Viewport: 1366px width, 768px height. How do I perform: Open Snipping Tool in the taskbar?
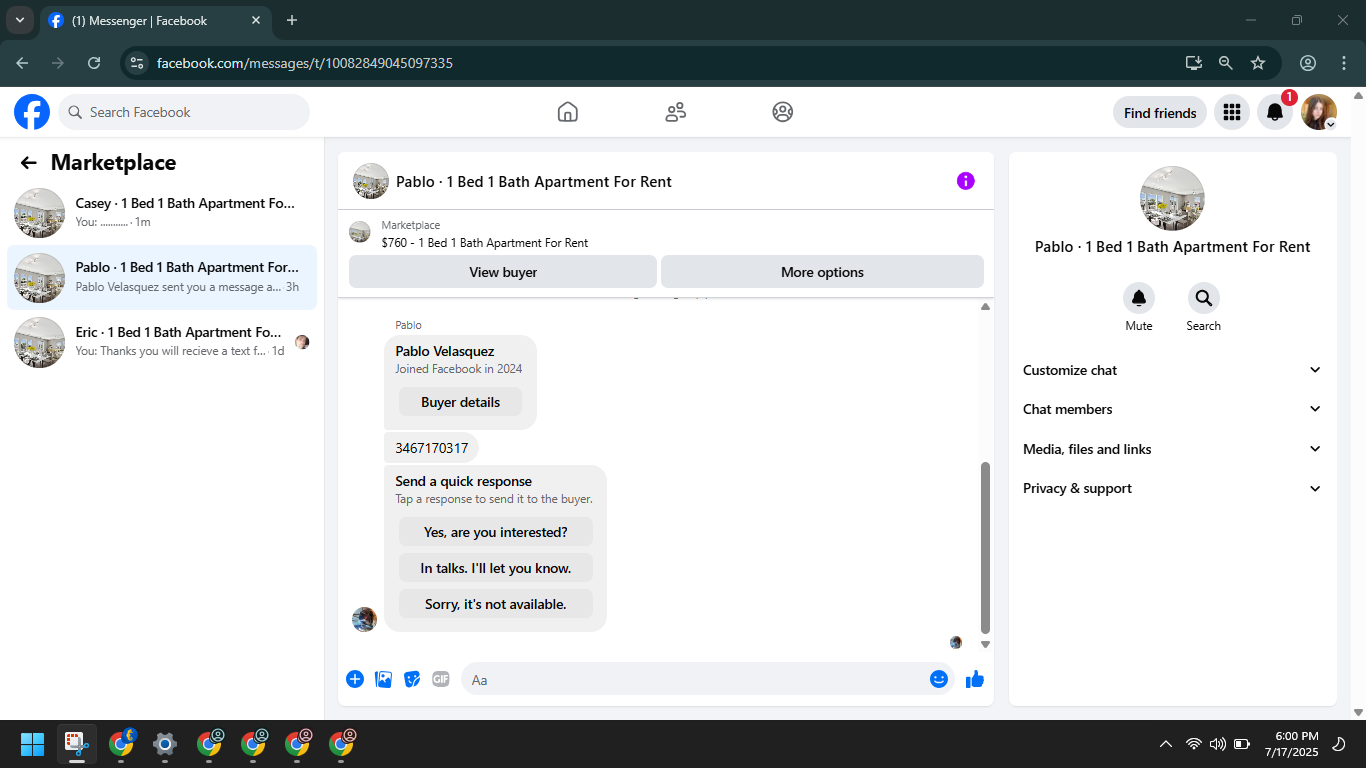77,744
